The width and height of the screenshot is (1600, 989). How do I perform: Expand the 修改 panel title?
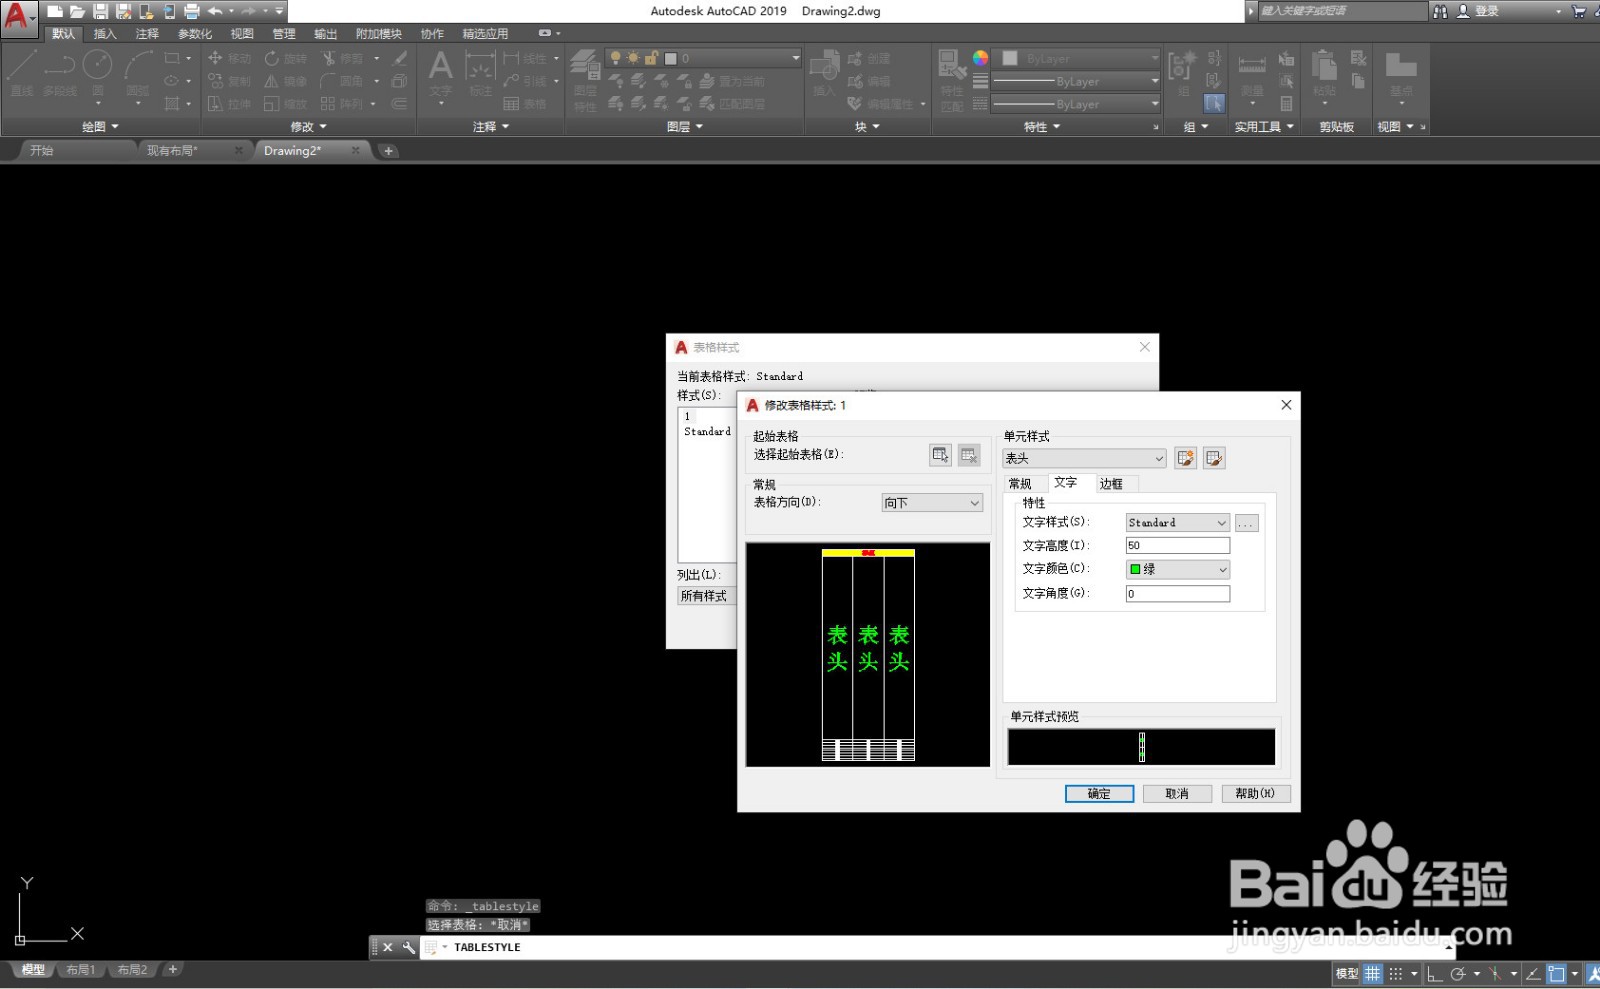coord(308,127)
